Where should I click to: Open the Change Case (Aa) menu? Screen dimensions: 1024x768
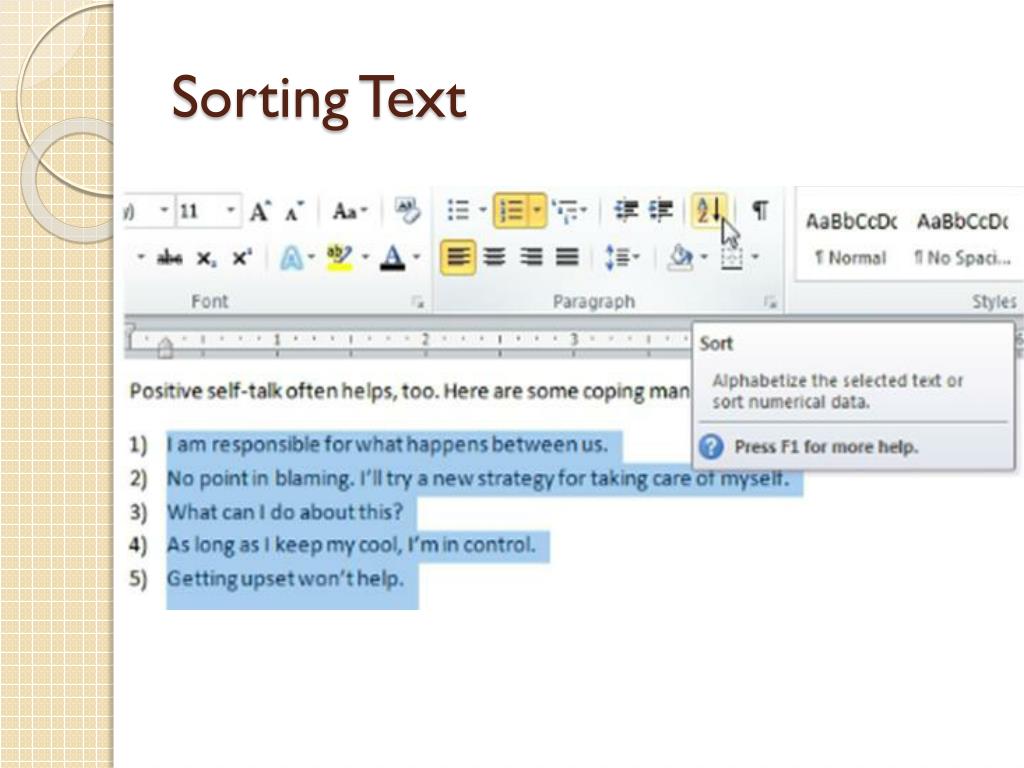click(x=349, y=211)
